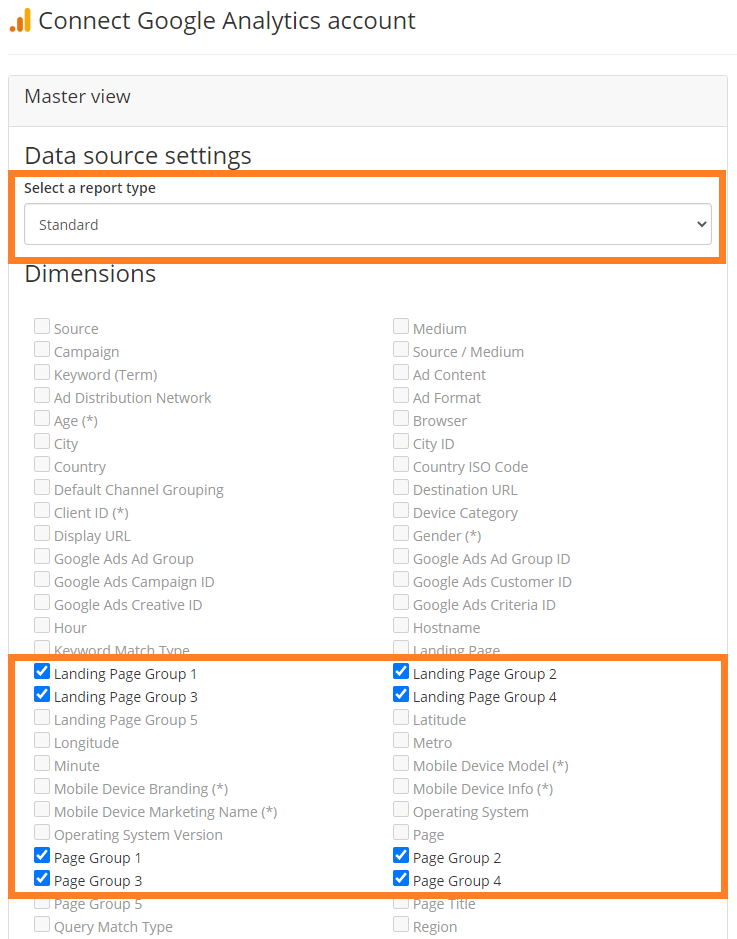Click the Master view panel header
737x939 pixels.
point(368,101)
